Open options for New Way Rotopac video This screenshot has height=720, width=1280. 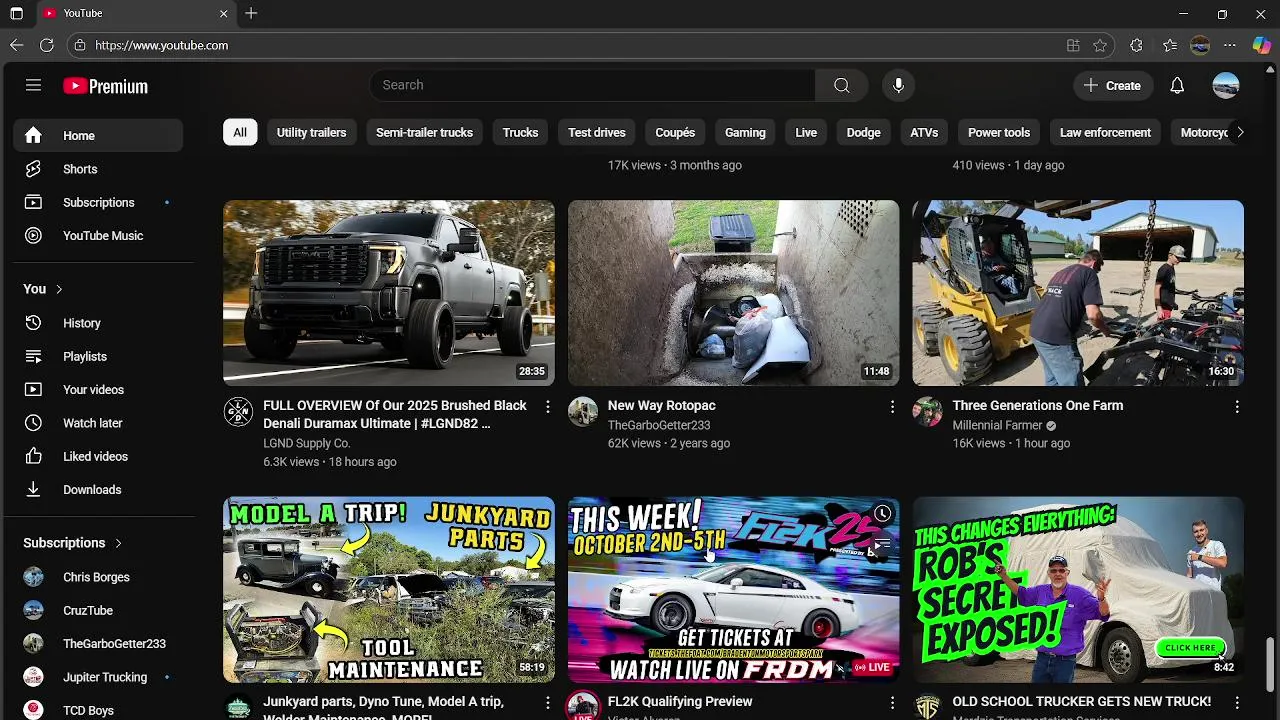[892, 407]
